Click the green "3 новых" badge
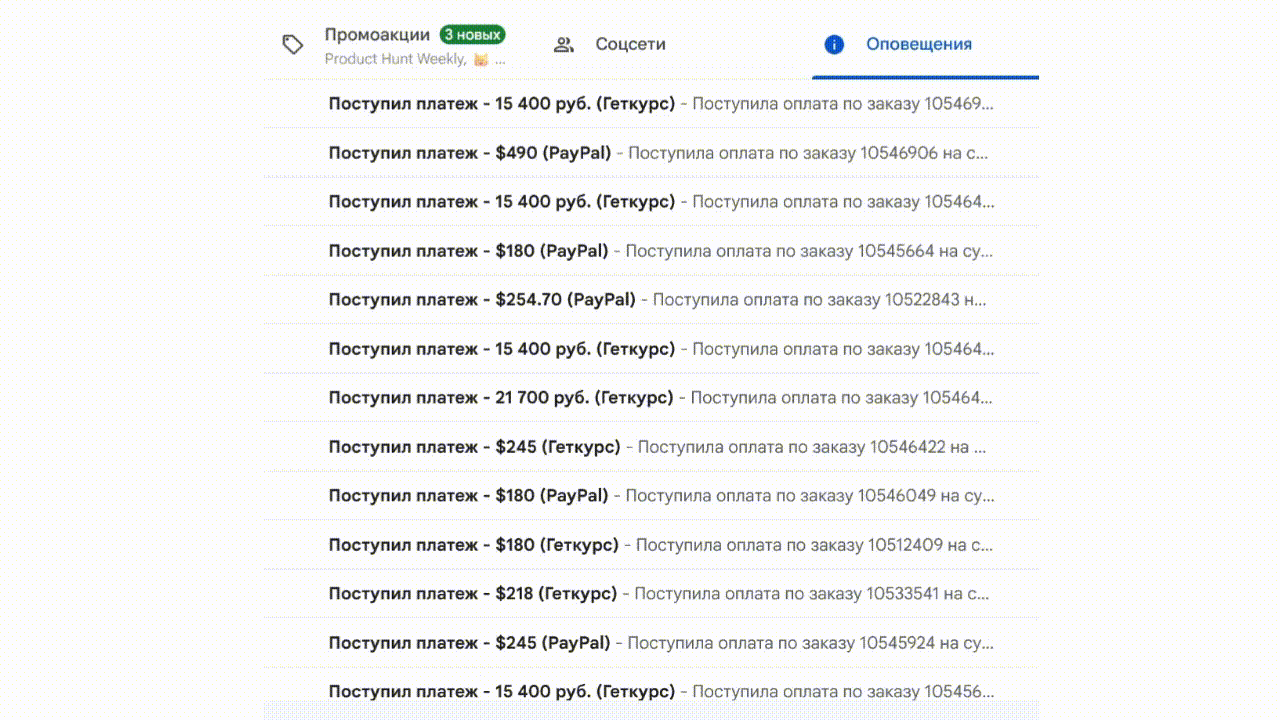Screen dimensions: 1280x720 tap(472, 35)
